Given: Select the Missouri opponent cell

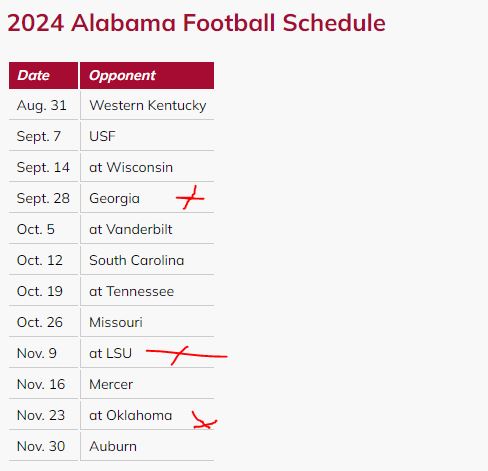Looking at the screenshot, I should 147,322.
